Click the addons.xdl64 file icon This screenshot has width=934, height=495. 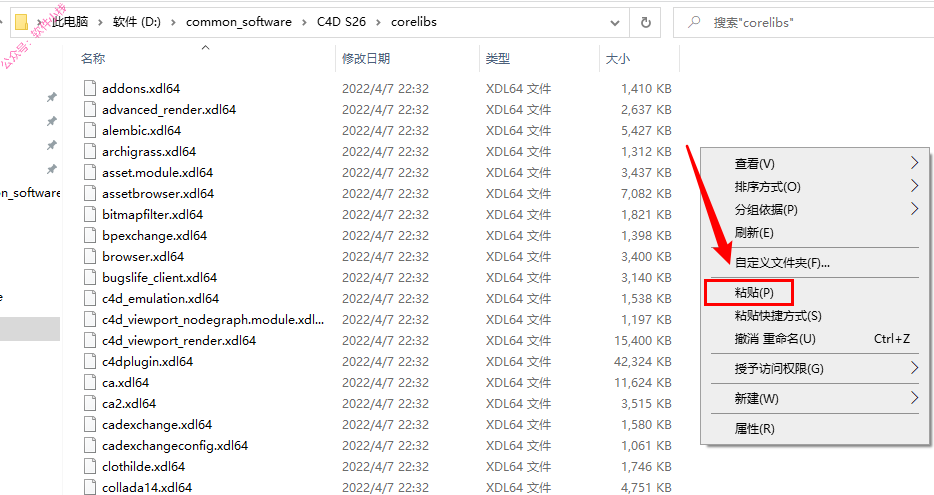point(90,88)
